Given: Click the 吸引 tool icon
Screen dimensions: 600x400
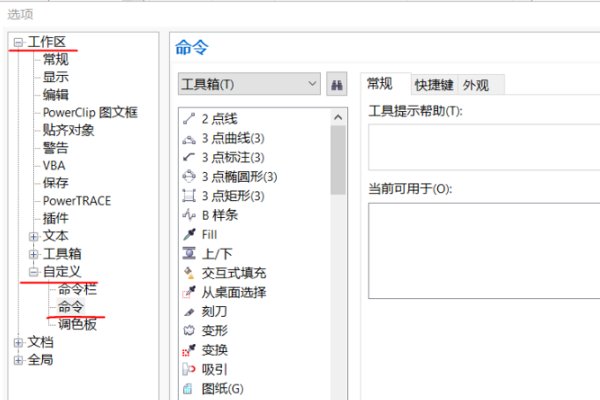Looking at the screenshot, I should click(x=189, y=369).
